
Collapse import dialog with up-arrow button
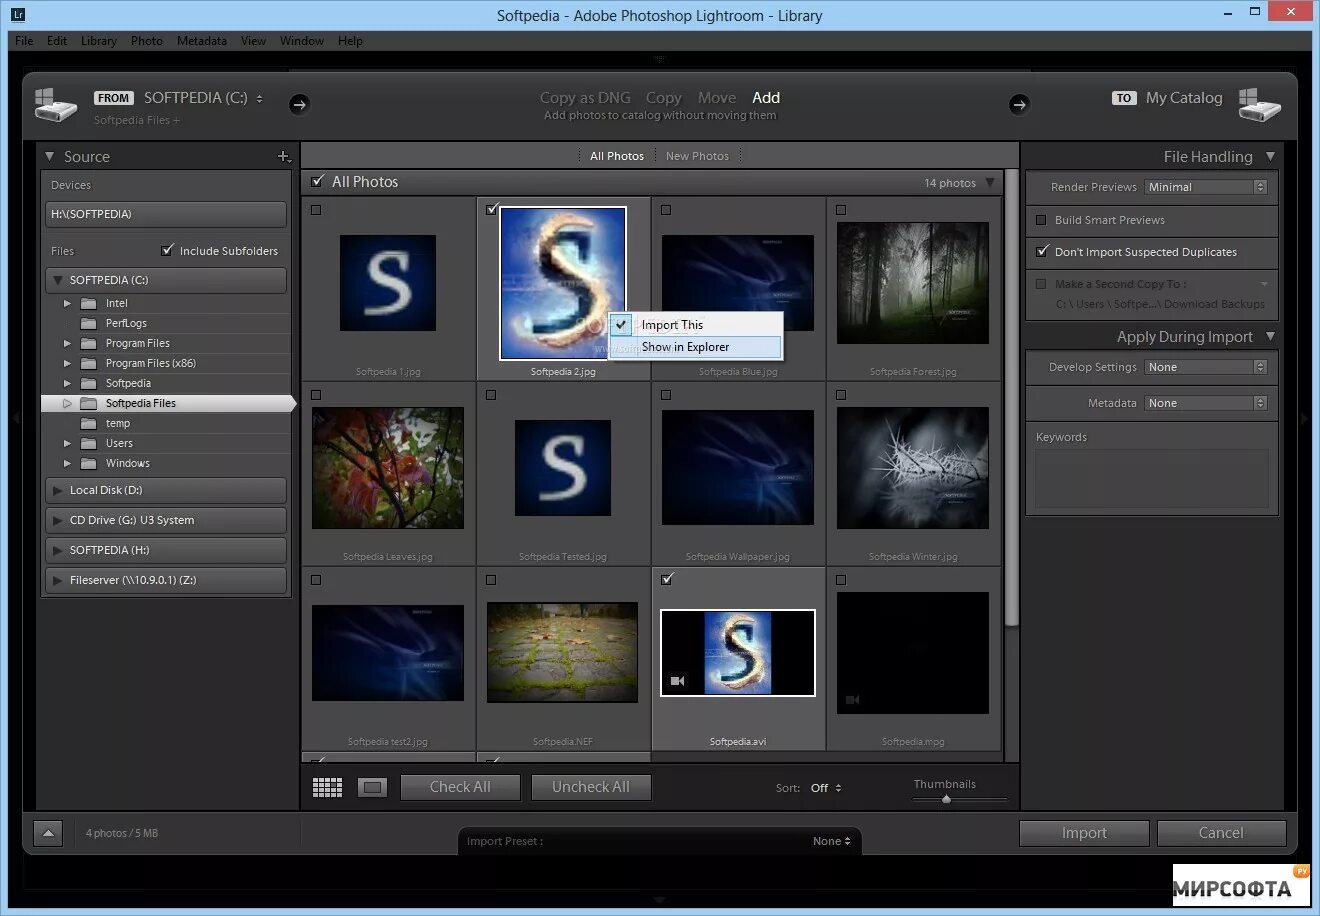point(48,833)
